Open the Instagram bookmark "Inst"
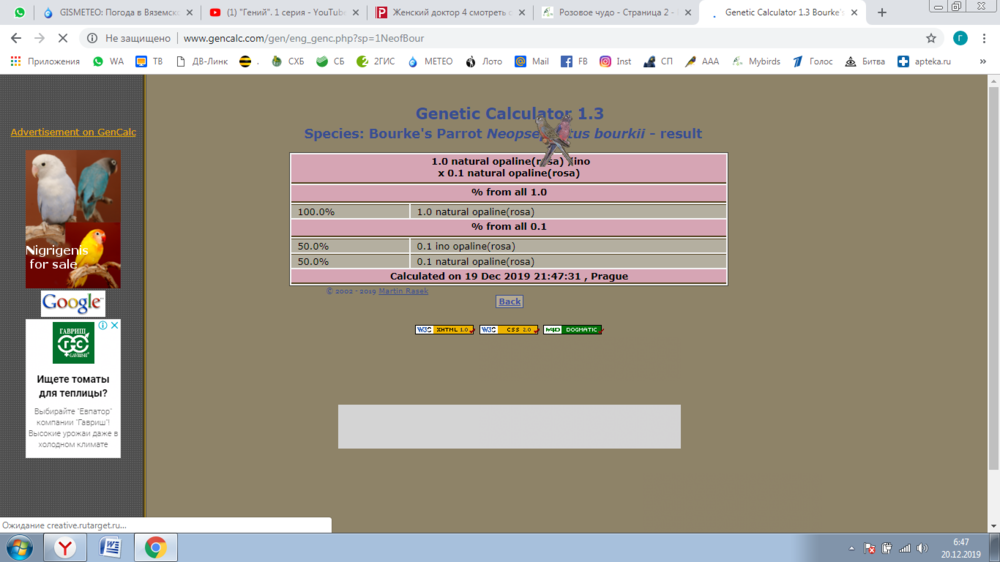1000x562 pixels. click(615, 61)
